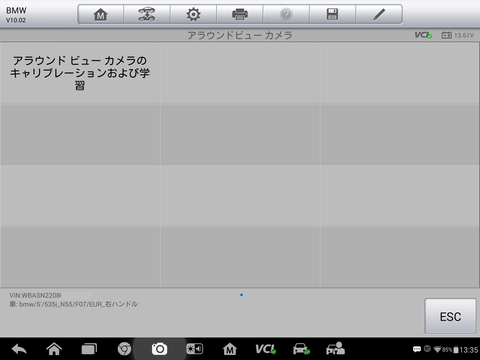Open brightness and volume shortcut icon
This screenshot has width=480, height=360.
point(194,349)
